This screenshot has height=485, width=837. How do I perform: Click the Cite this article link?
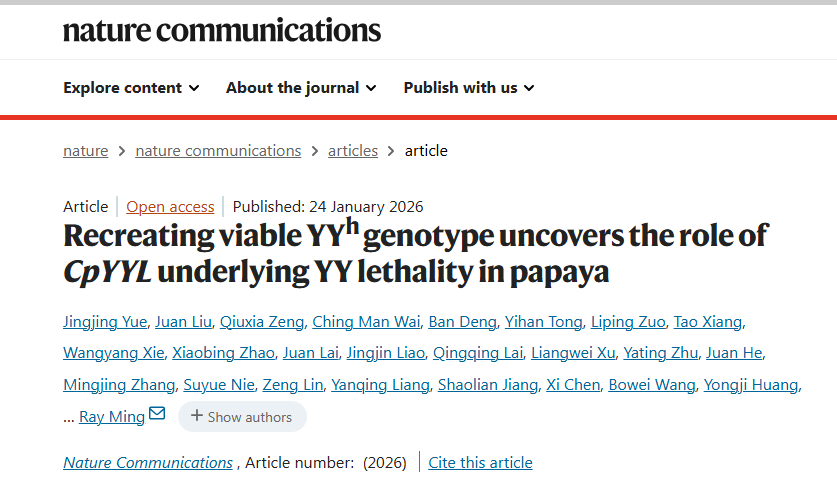(480, 463)
